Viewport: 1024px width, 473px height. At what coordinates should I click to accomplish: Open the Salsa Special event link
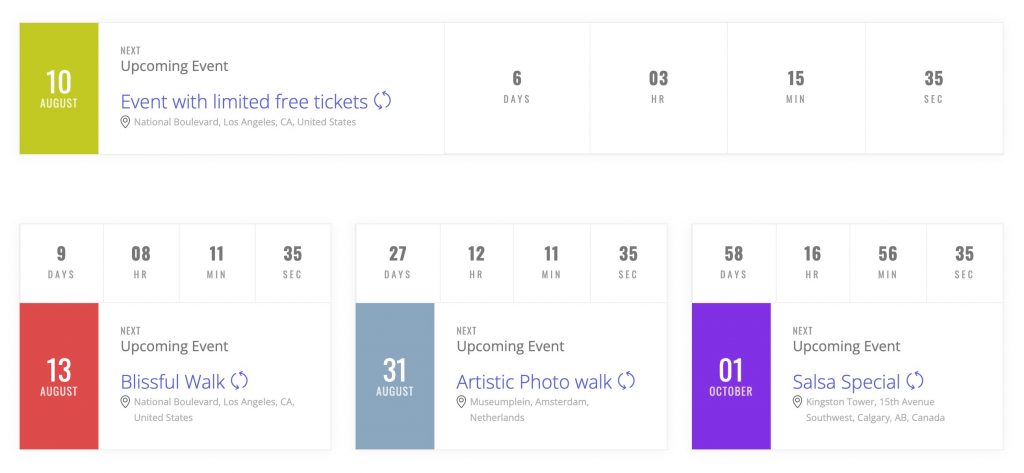click(x=846, y=382)
